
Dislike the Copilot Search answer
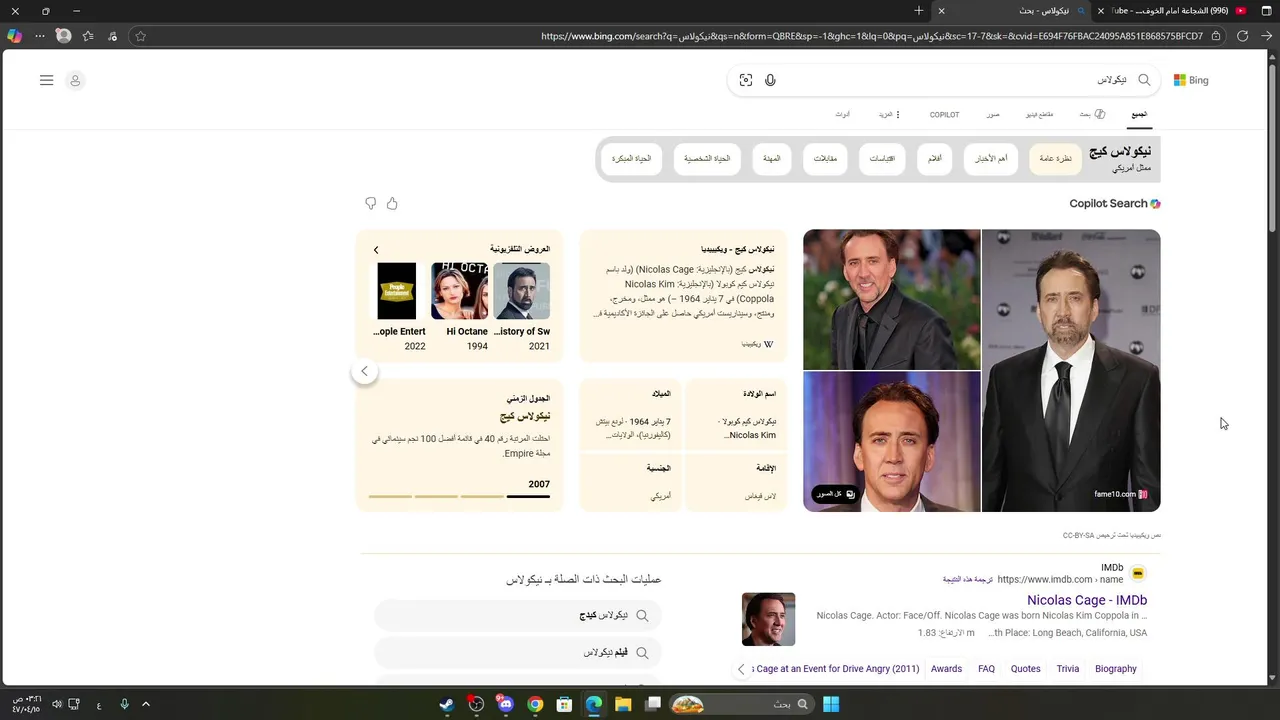click(x=371, y=203)
